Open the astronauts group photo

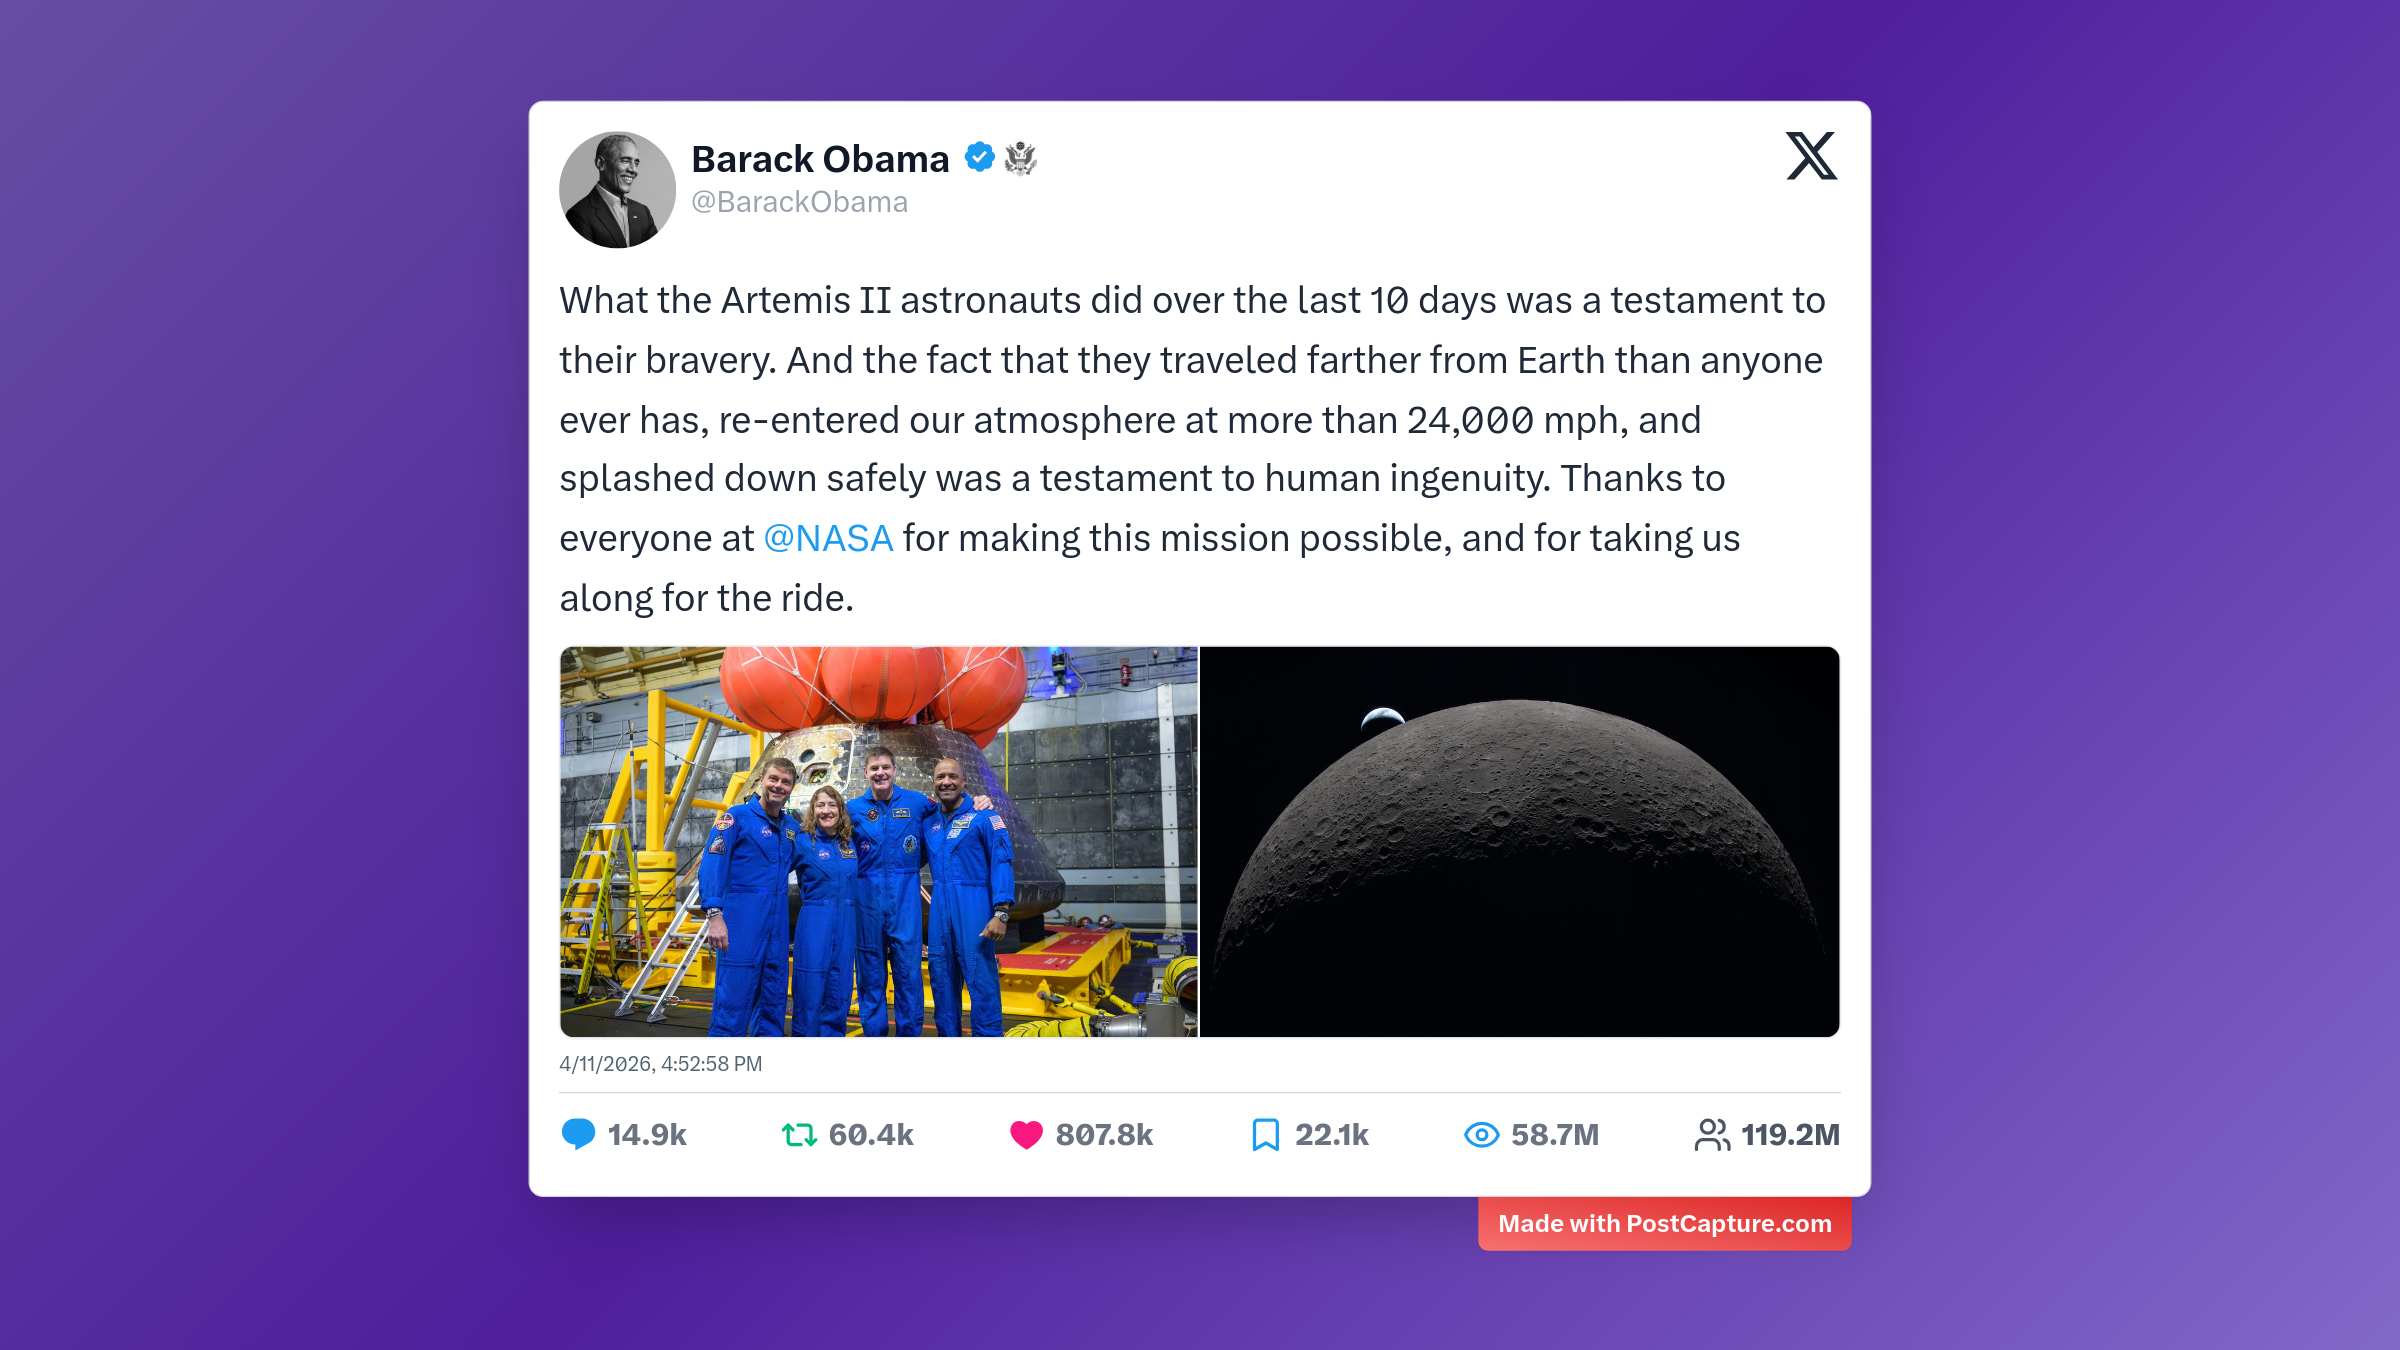[x=878, y=841]
